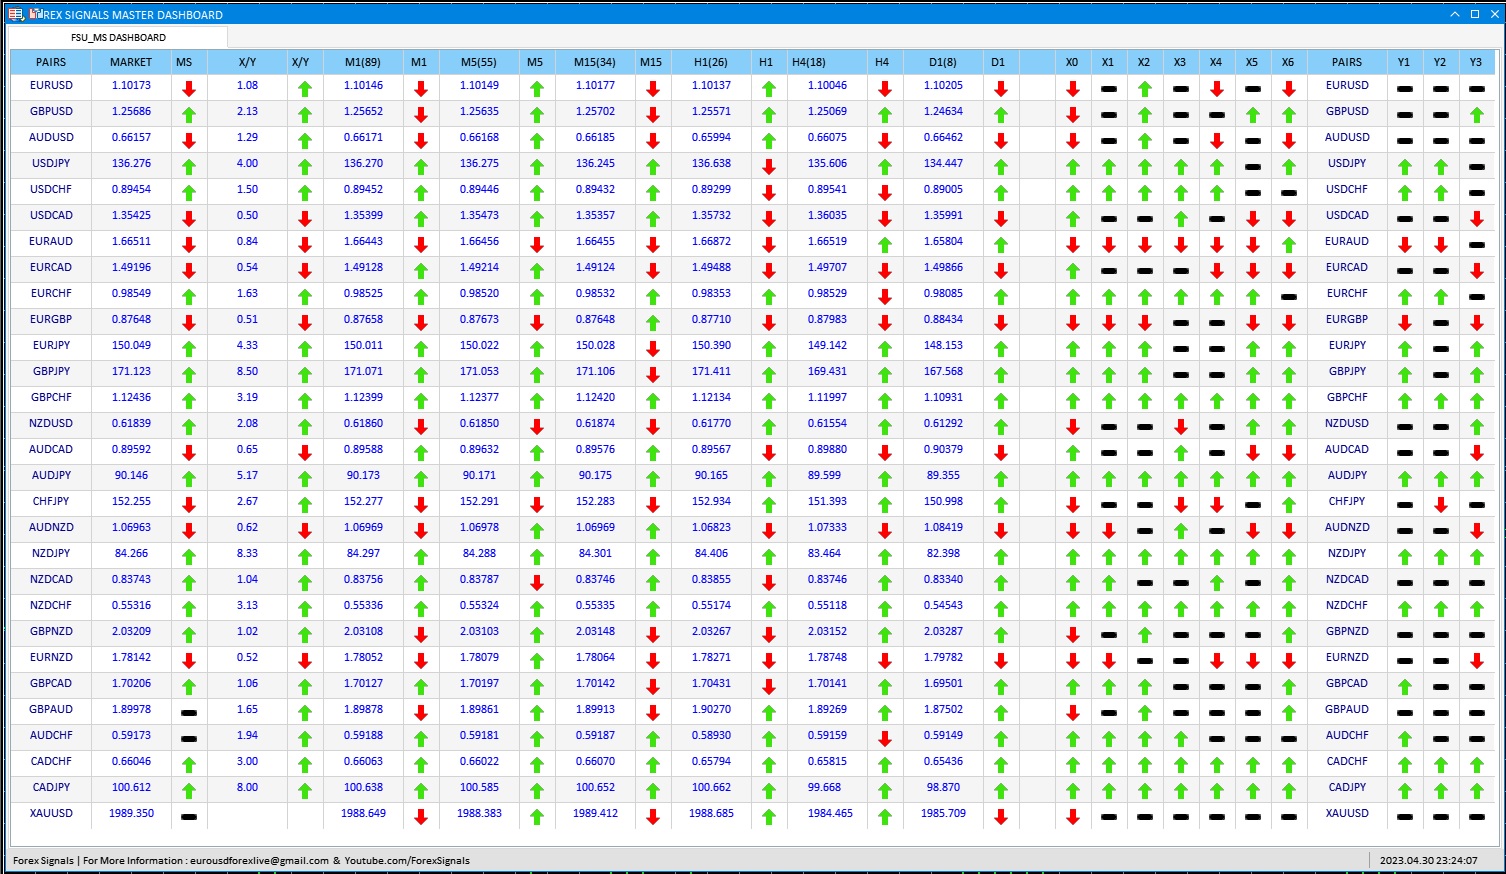Click AUDJPY X/Y value 5.17
This screenshot has height=874, width=1506.
click(247, 476)
